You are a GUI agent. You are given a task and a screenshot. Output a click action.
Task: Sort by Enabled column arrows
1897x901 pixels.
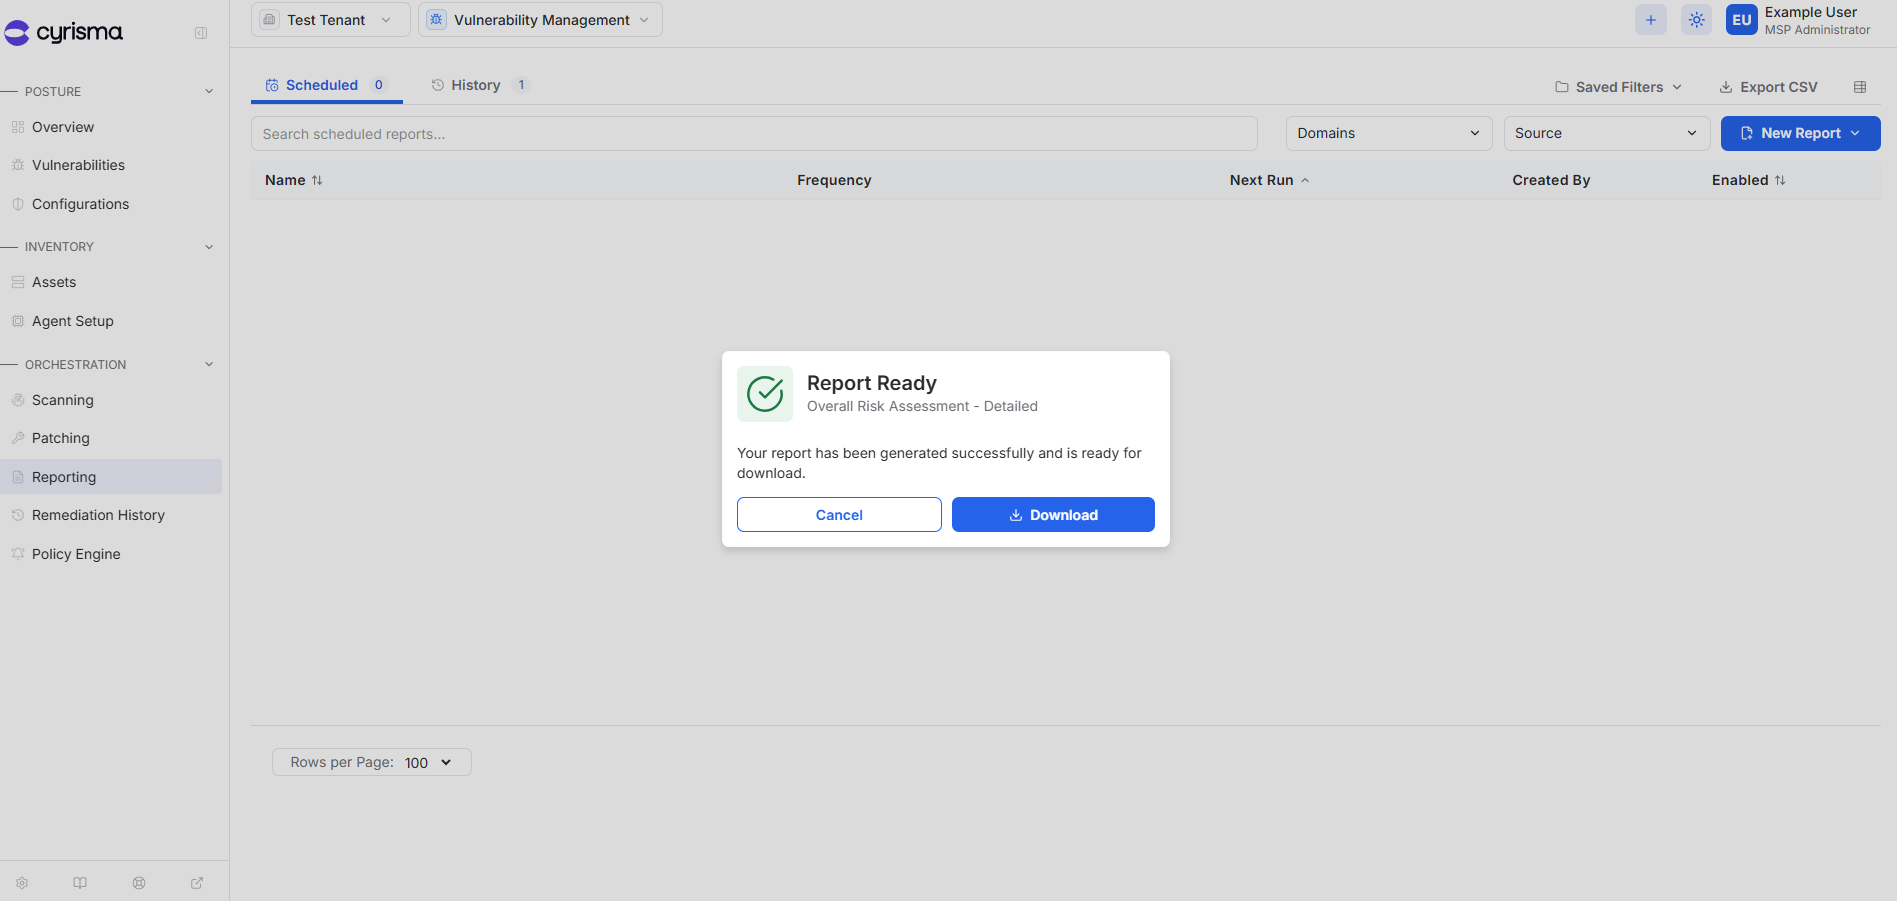click(x=1780, y=180)
